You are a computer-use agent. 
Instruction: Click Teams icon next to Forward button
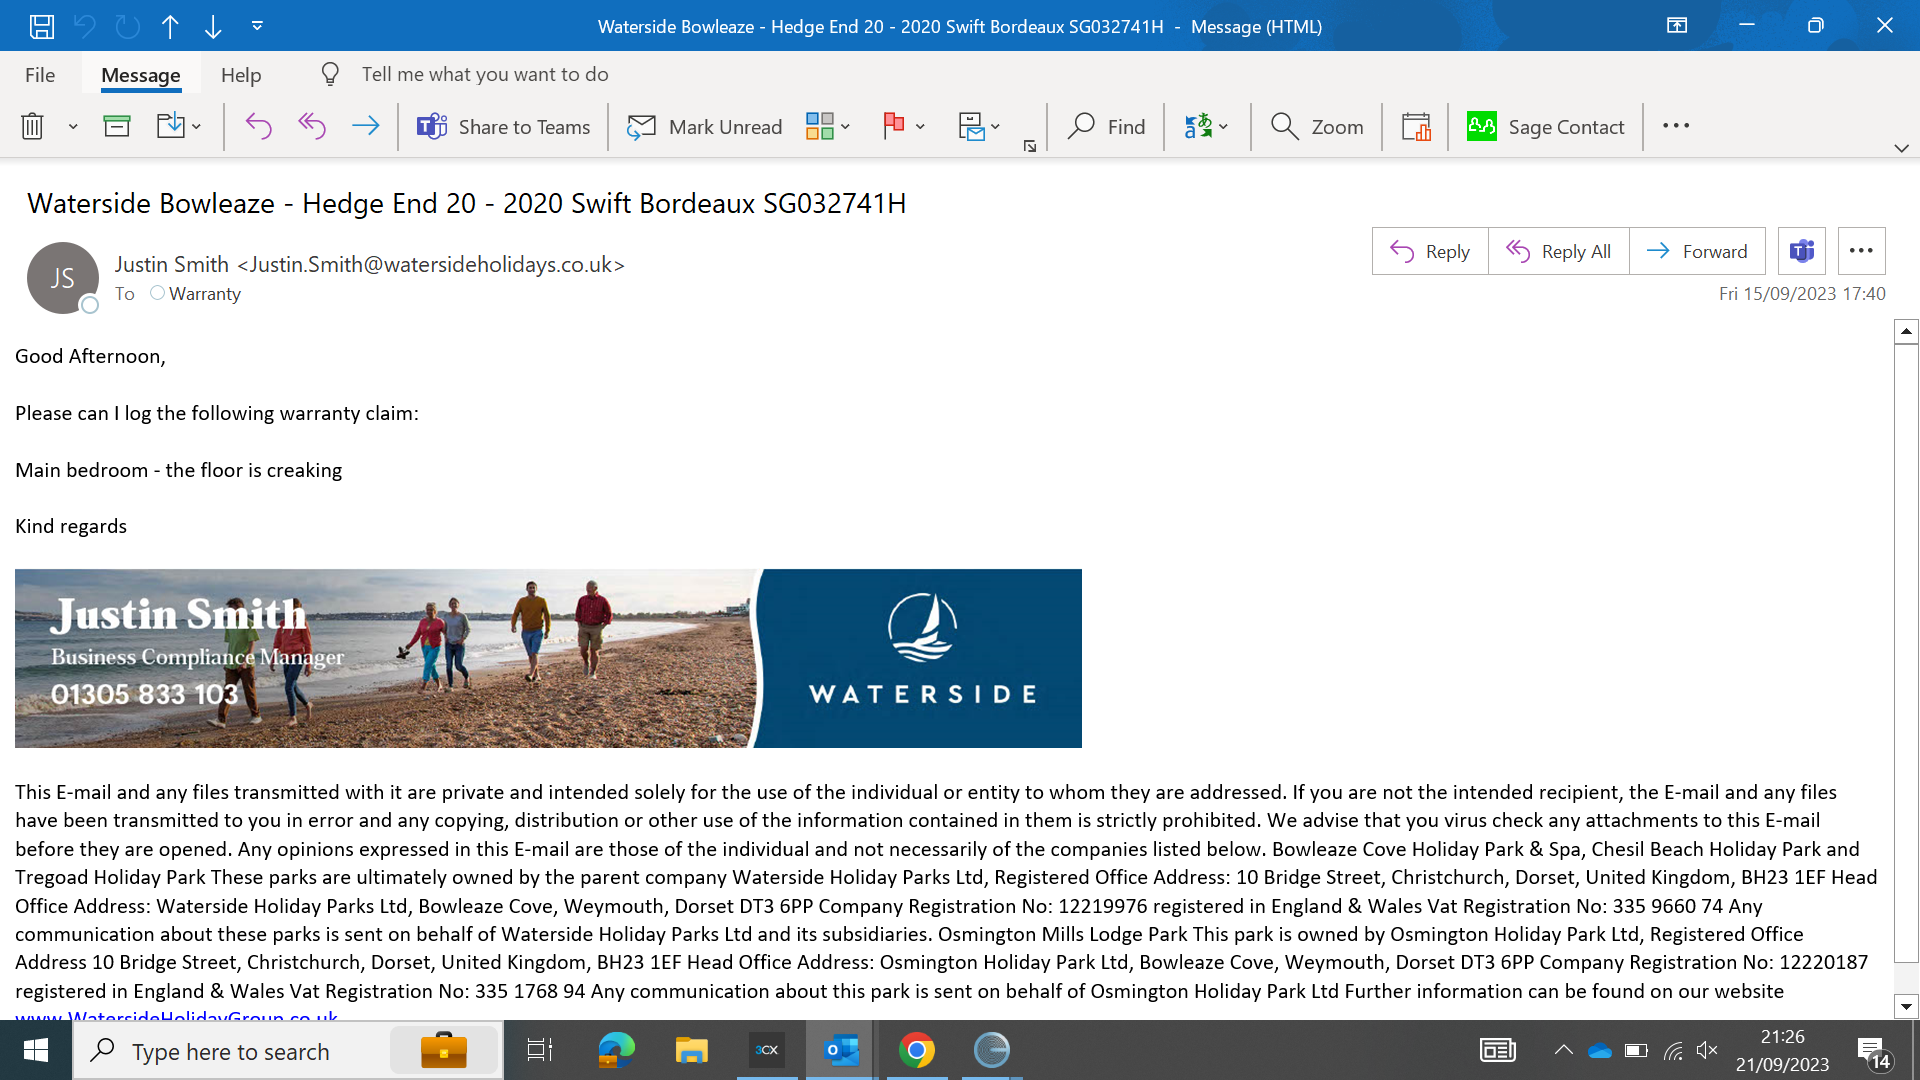click(x=1801, y=251)
